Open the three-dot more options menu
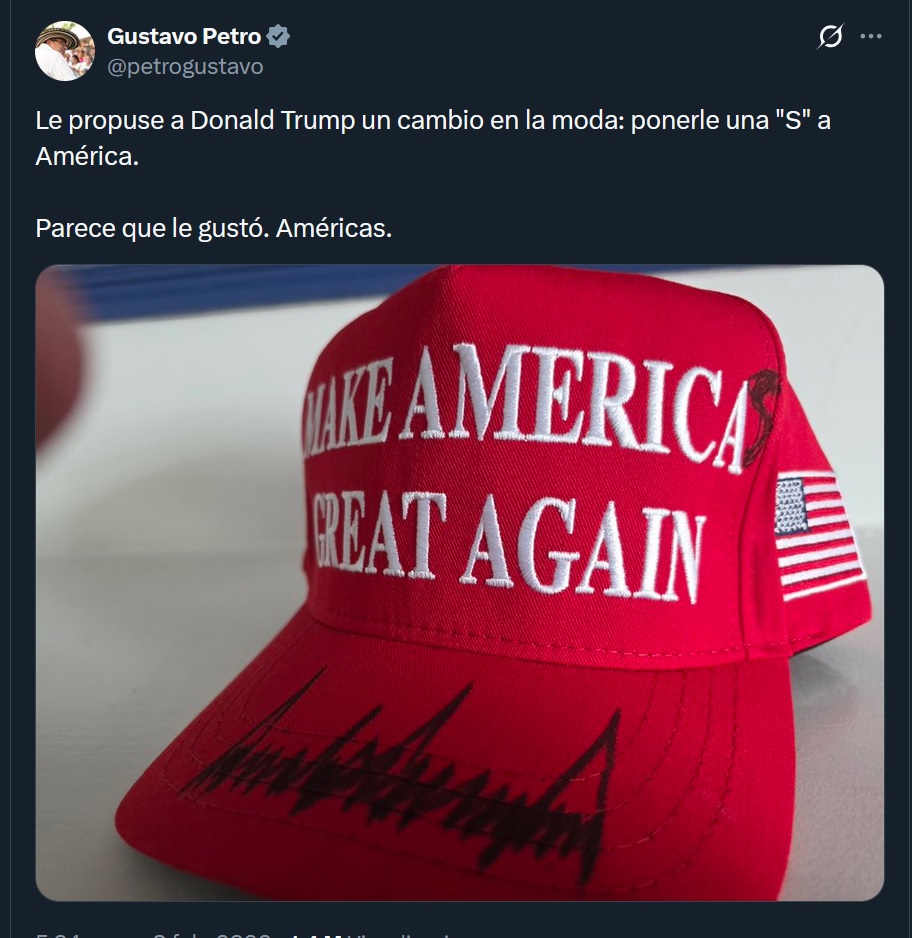This screenshot has width=912, height=938. click(871, 36)
